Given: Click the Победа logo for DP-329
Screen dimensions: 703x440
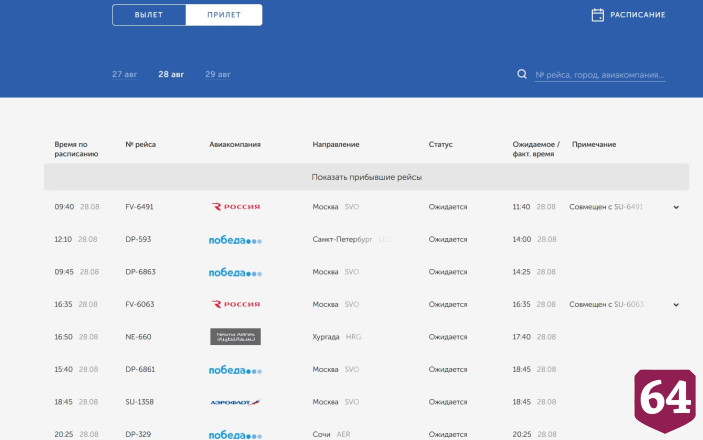Looking at the screenshot, I should click(x=235, y=435).
